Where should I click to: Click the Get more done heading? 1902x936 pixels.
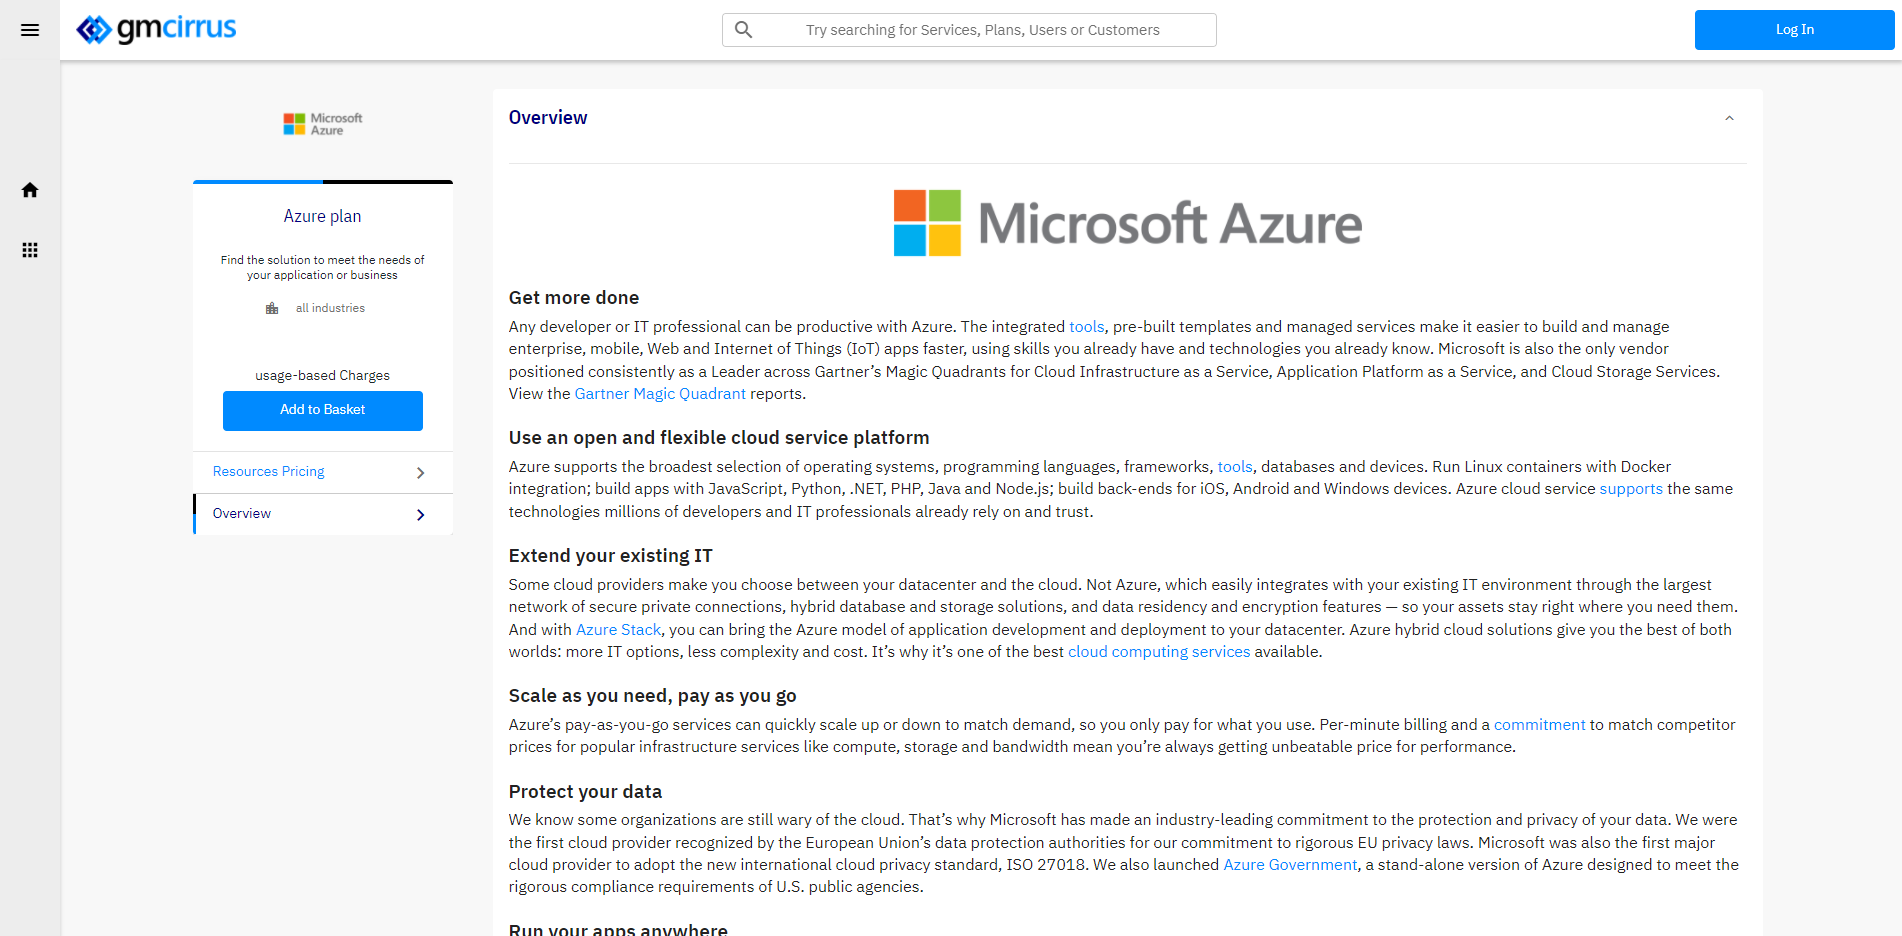[x=574, y=298]
